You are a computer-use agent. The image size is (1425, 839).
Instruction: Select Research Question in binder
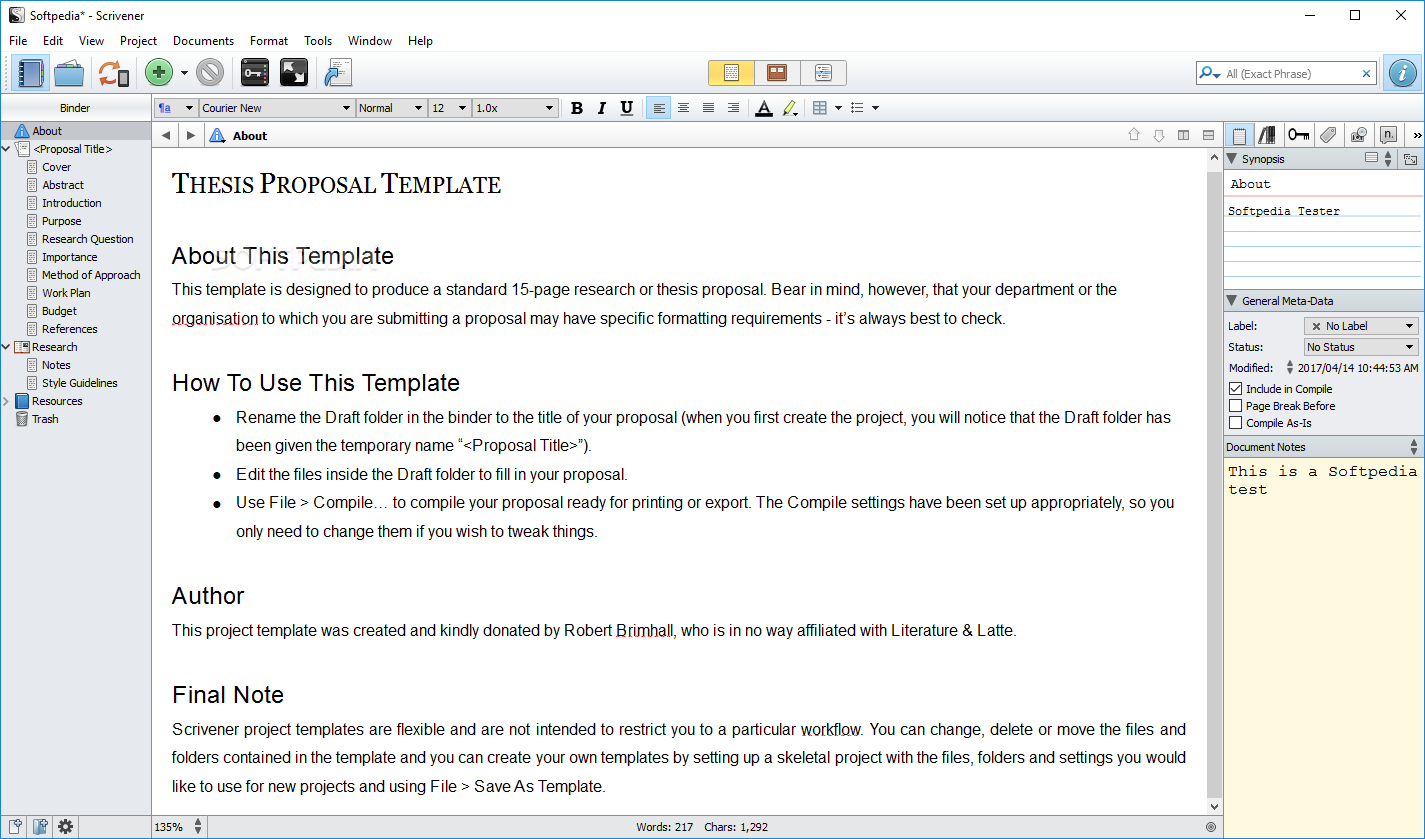[x=88, y=239]
